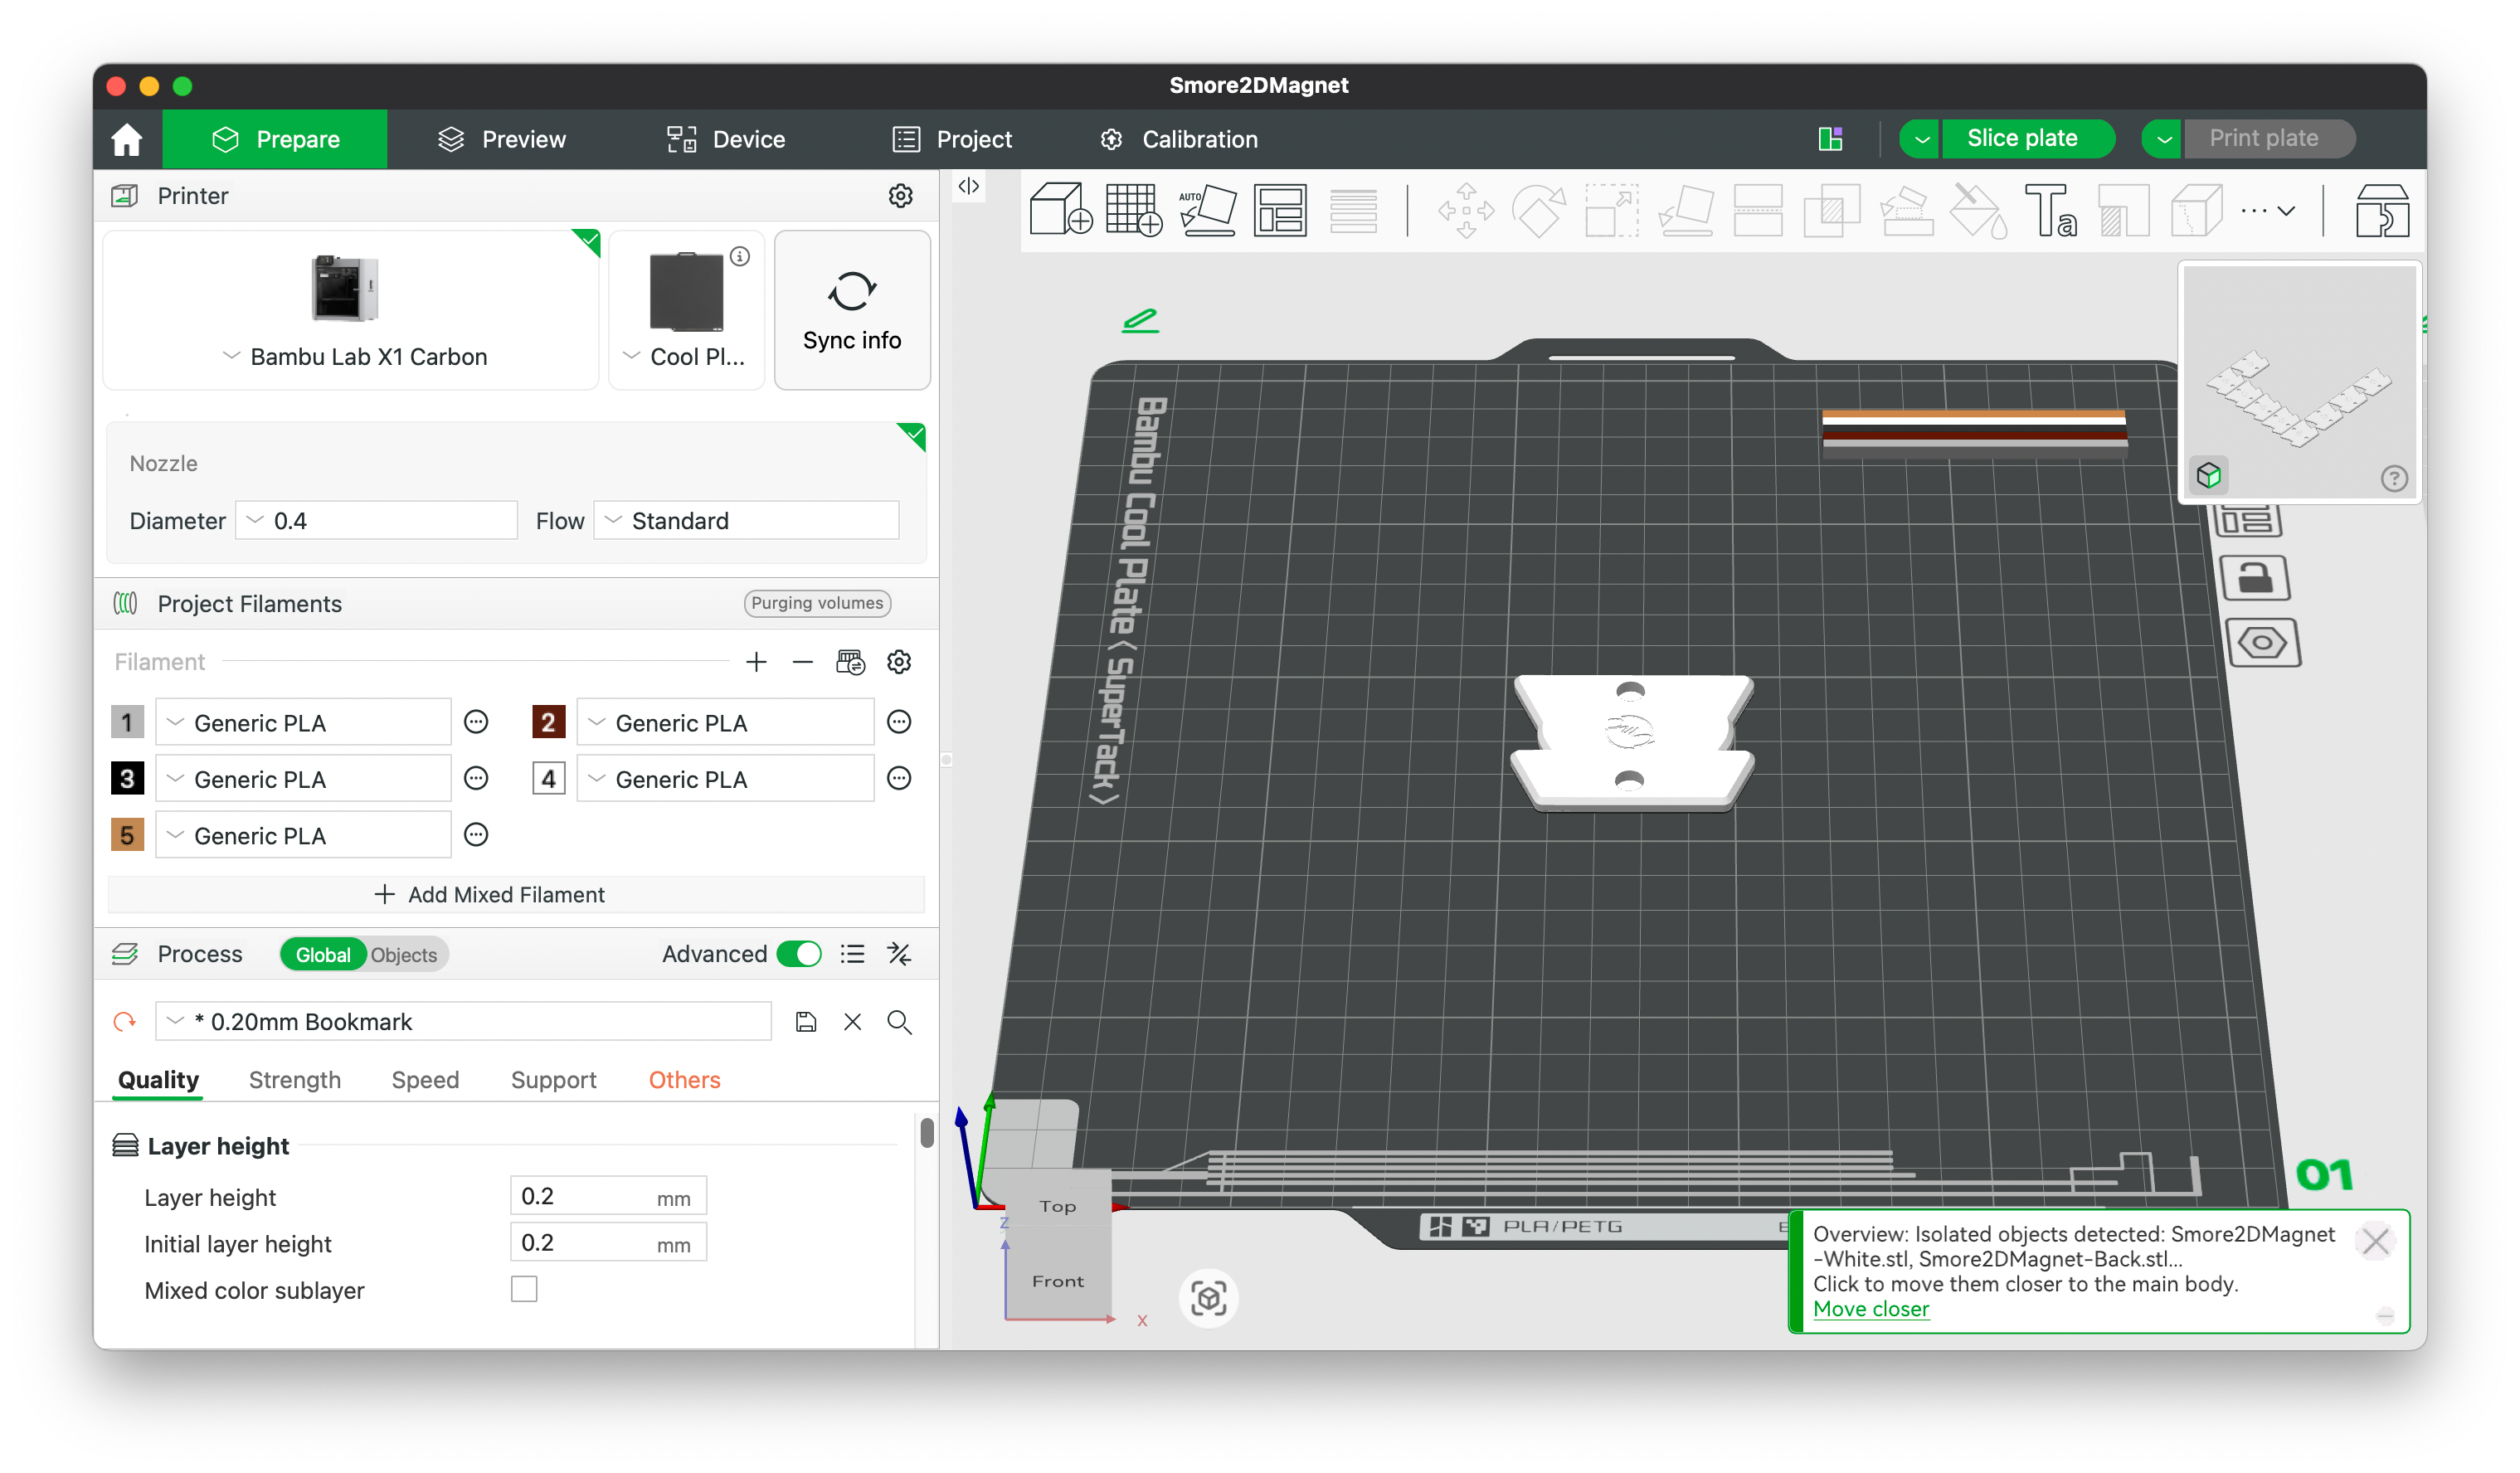Collapse the sidebar with arrows icon
This screenshot has width=2520, height=1473.
click(968, 186)
